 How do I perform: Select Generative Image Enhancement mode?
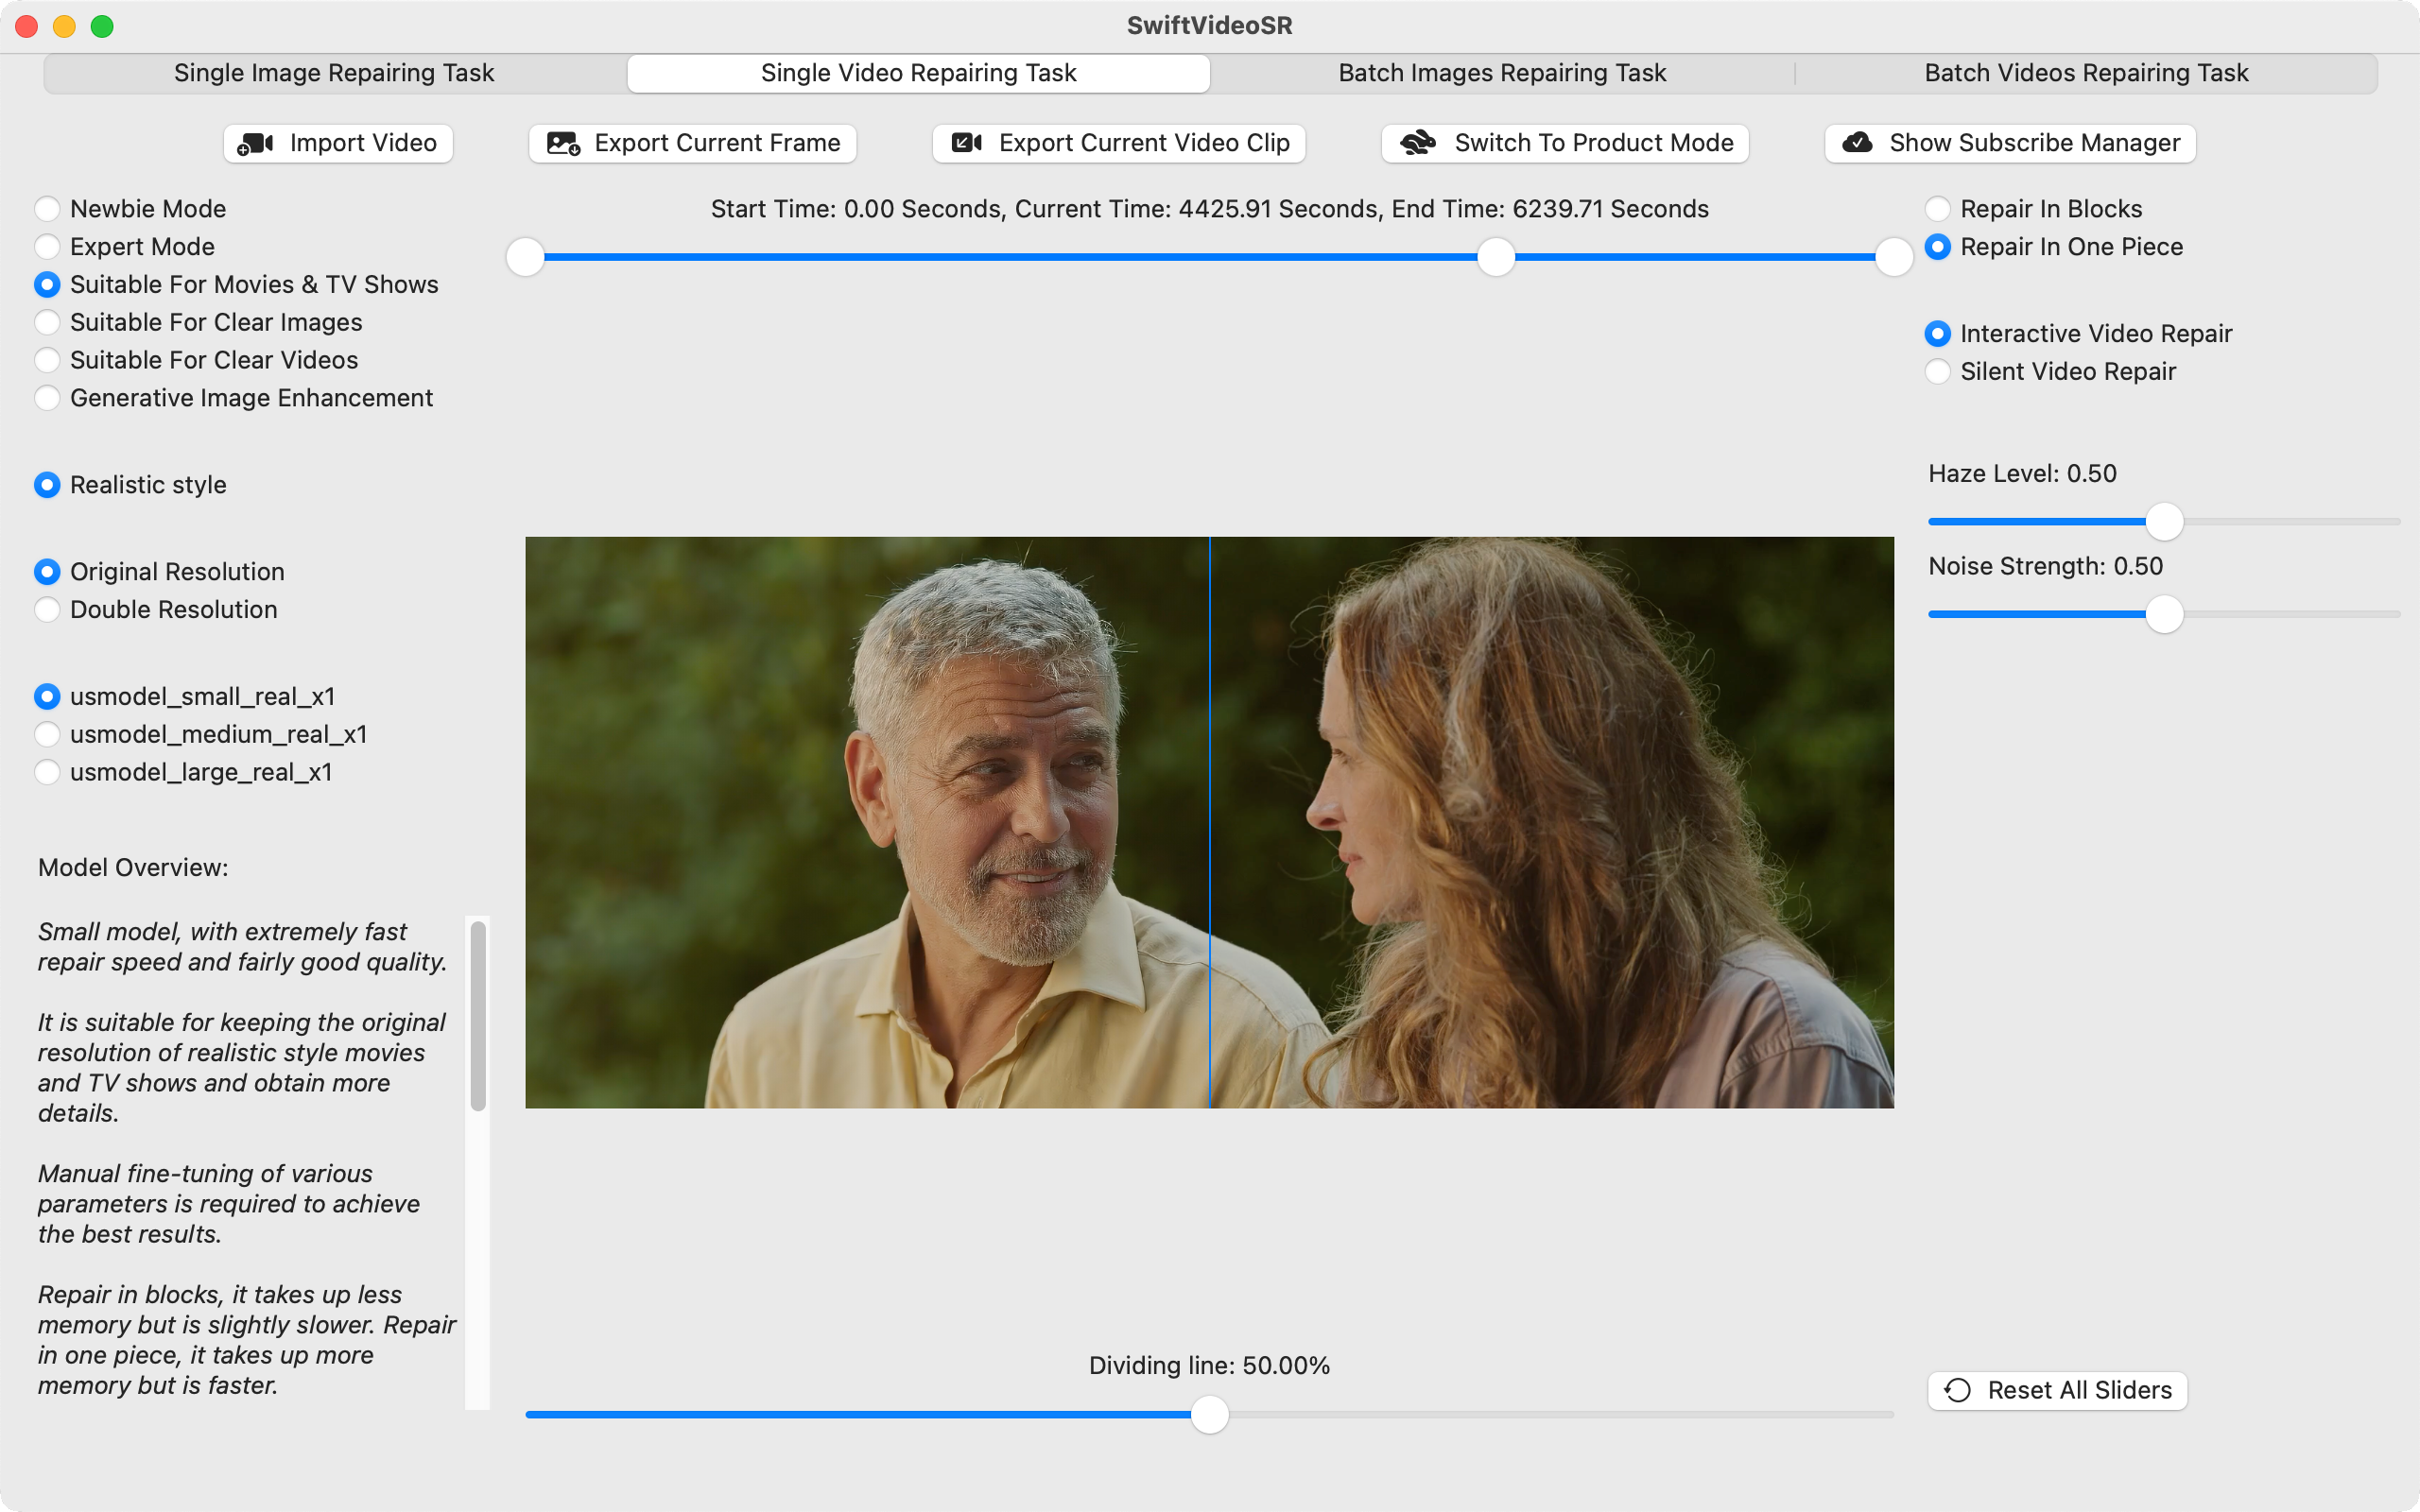[47, 398]
